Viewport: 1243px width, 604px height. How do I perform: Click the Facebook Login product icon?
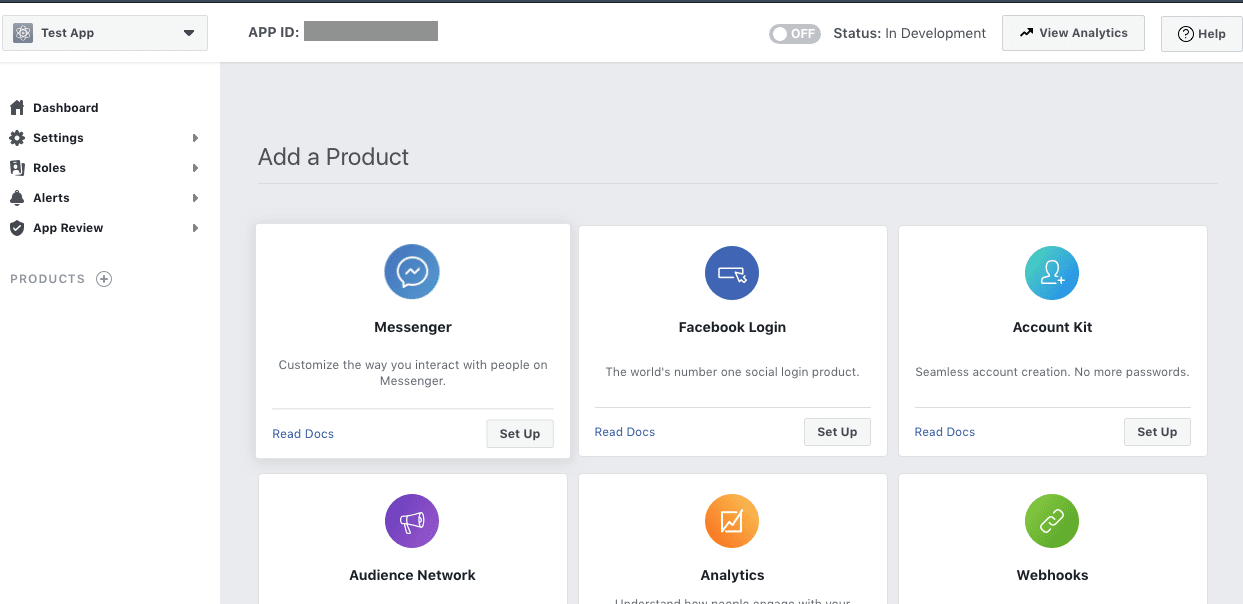[x=732, y=272]
